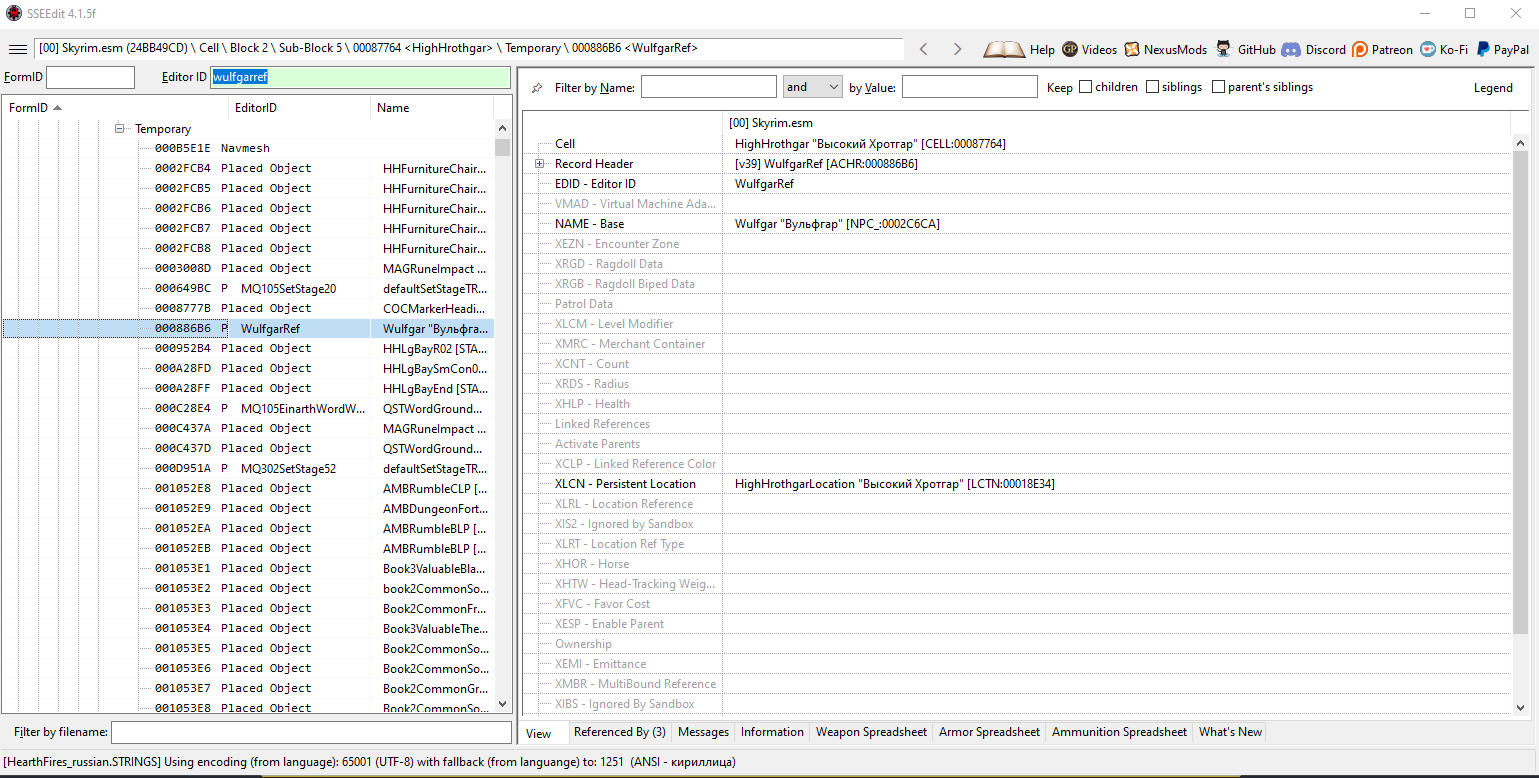Open the GitHub page
Viewport: 1539px width, 778px height.
[1246, 49]
